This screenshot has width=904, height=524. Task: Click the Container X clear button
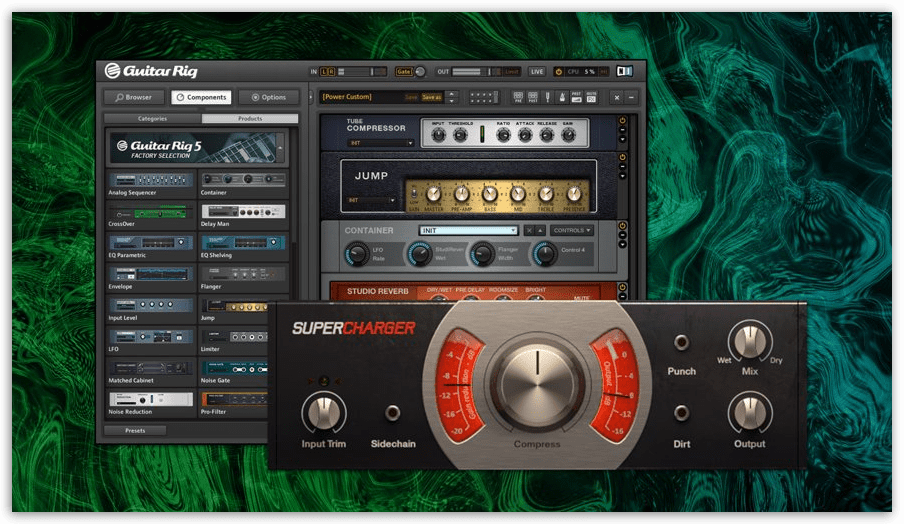(529, 231)
